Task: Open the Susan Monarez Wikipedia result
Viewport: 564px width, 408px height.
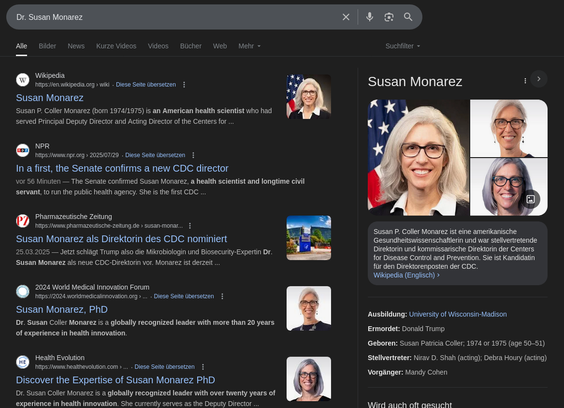Action: pos(50,98)
